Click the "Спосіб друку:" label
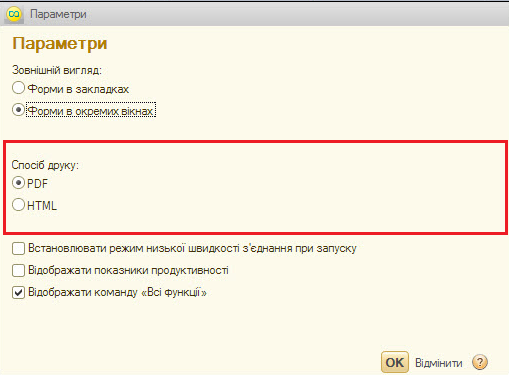This screenshot has height=375, width=509. [45, 165]
